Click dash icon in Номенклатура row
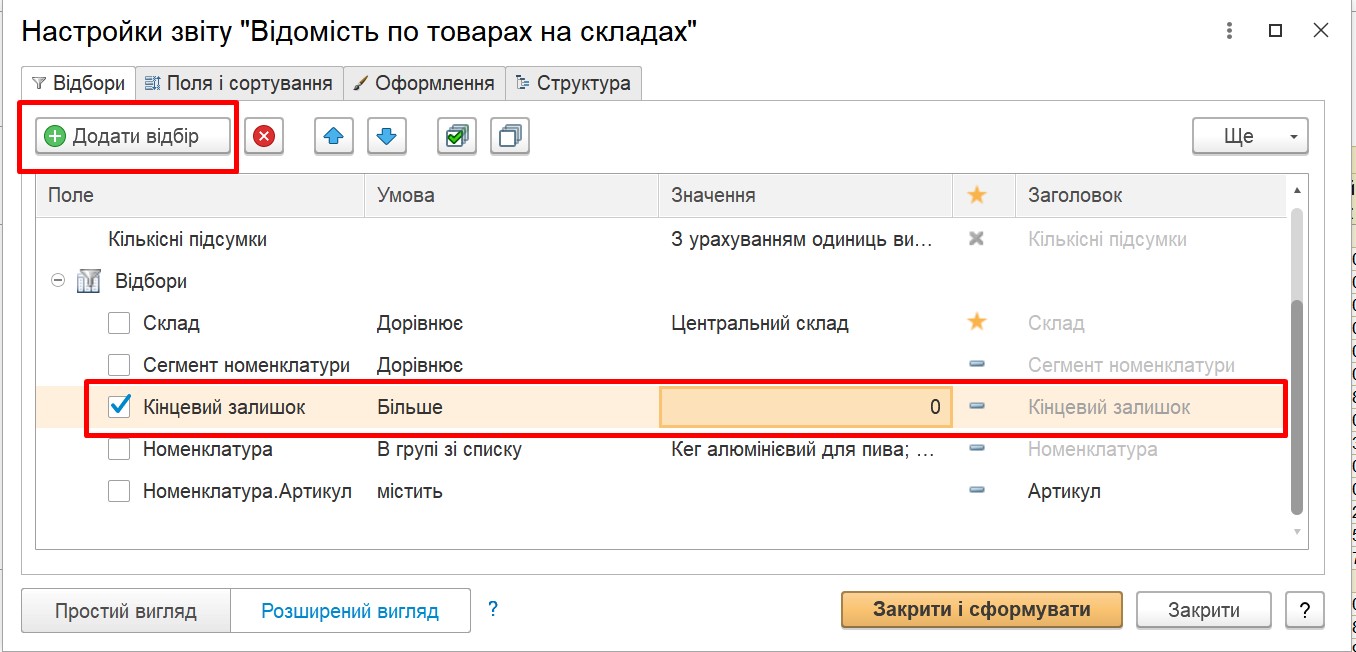Viewport: 1356px width, 652px height. [x=977, y=448]
